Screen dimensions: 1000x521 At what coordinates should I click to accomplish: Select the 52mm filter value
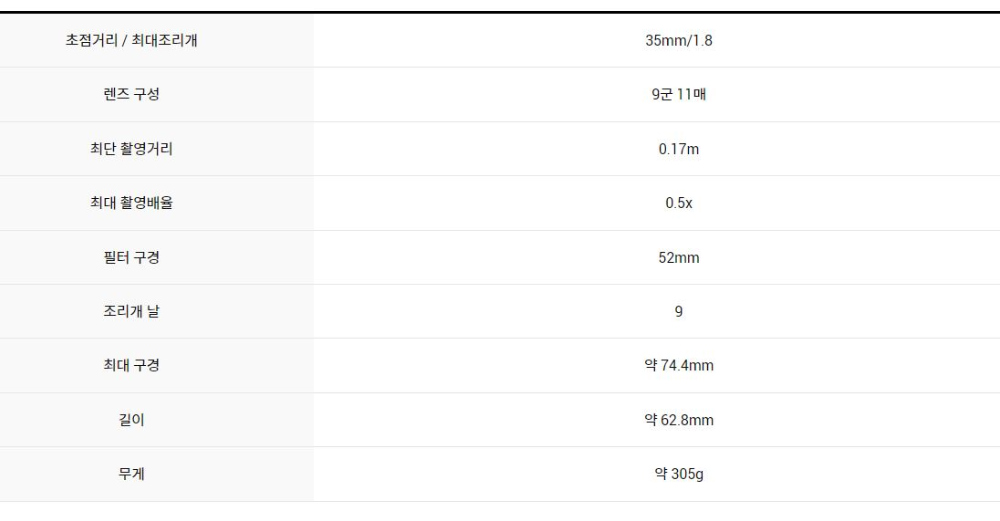(679, 258)
